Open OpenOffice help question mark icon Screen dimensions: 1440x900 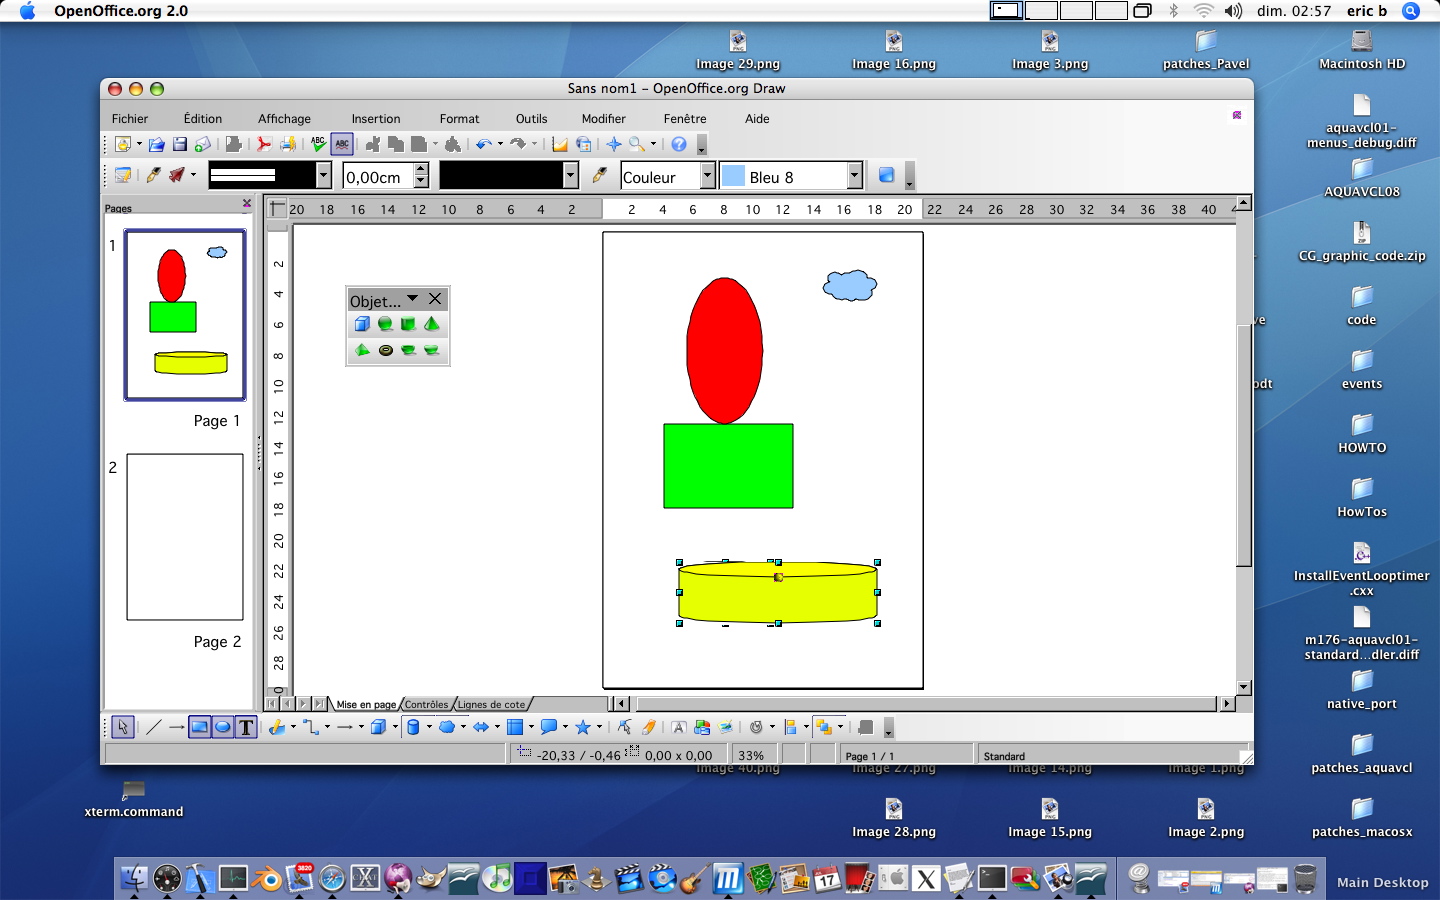(679, 144)
